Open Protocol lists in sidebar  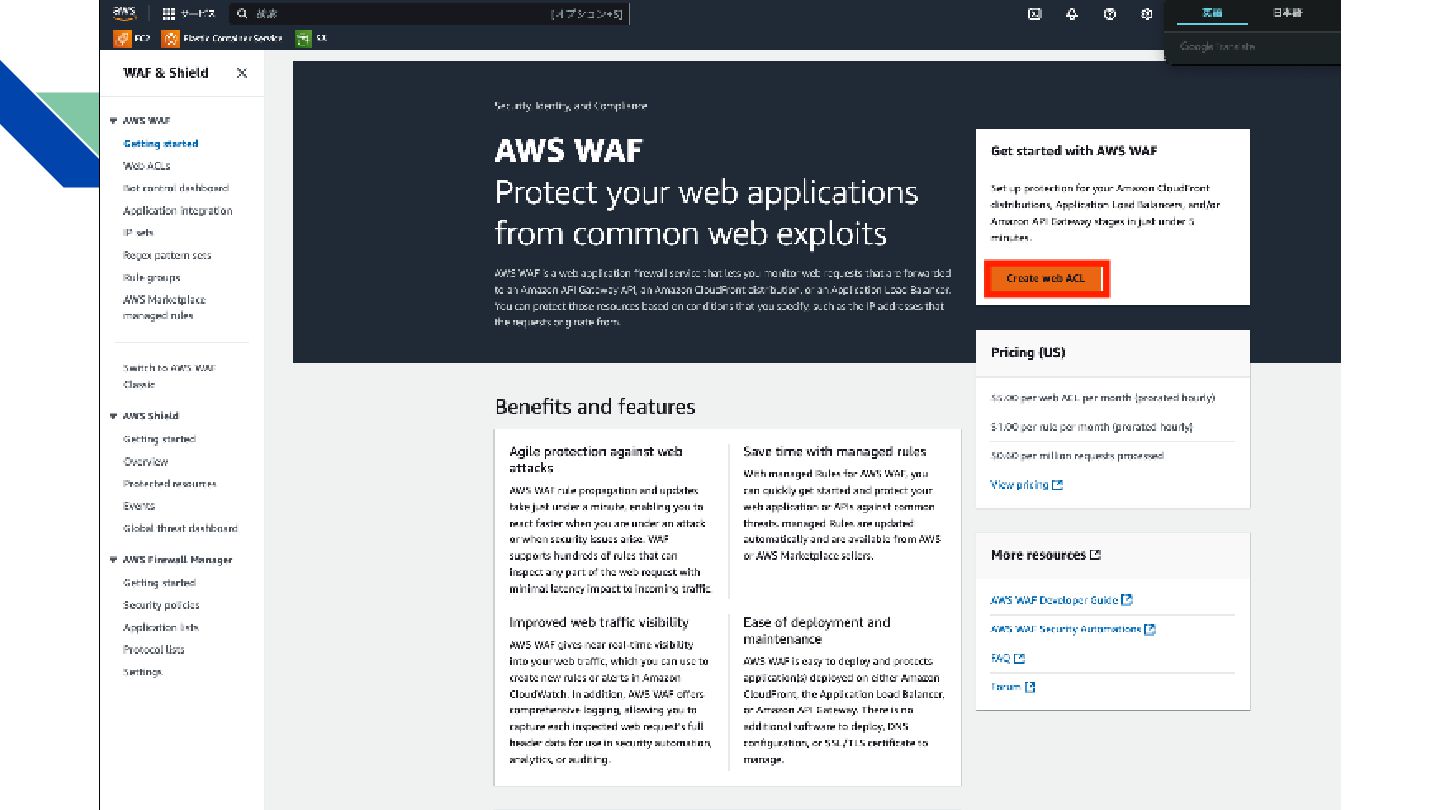click(x=154, y=650)
